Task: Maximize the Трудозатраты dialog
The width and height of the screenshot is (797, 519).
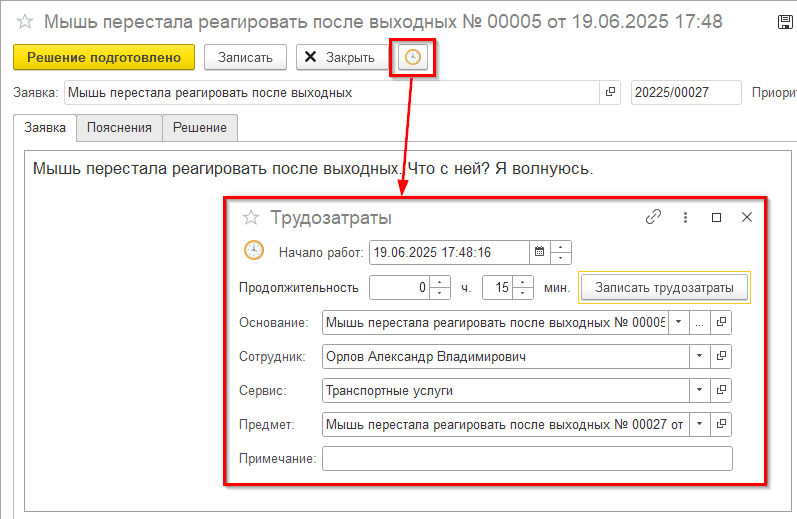Action: coord(716,217)
